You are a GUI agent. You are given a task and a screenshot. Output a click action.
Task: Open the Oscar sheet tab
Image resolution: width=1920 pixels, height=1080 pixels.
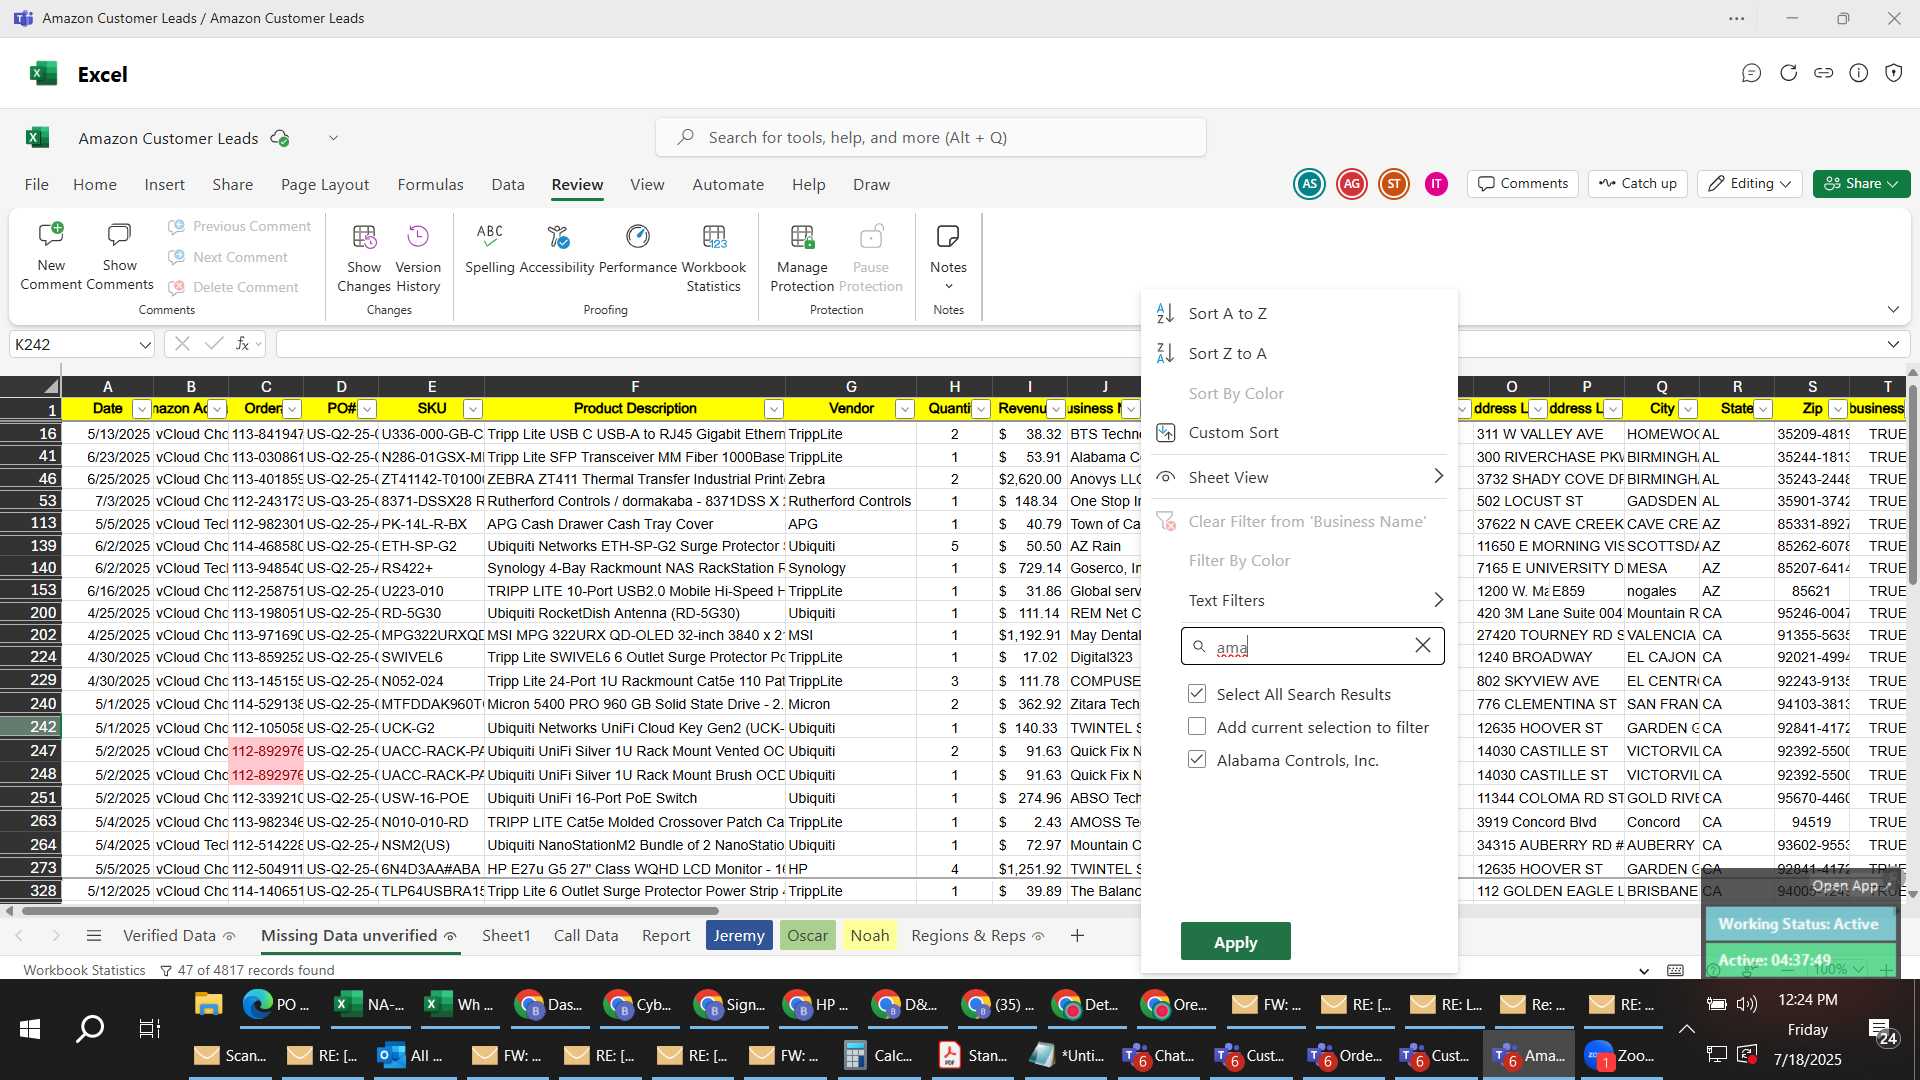click(807, 936)
